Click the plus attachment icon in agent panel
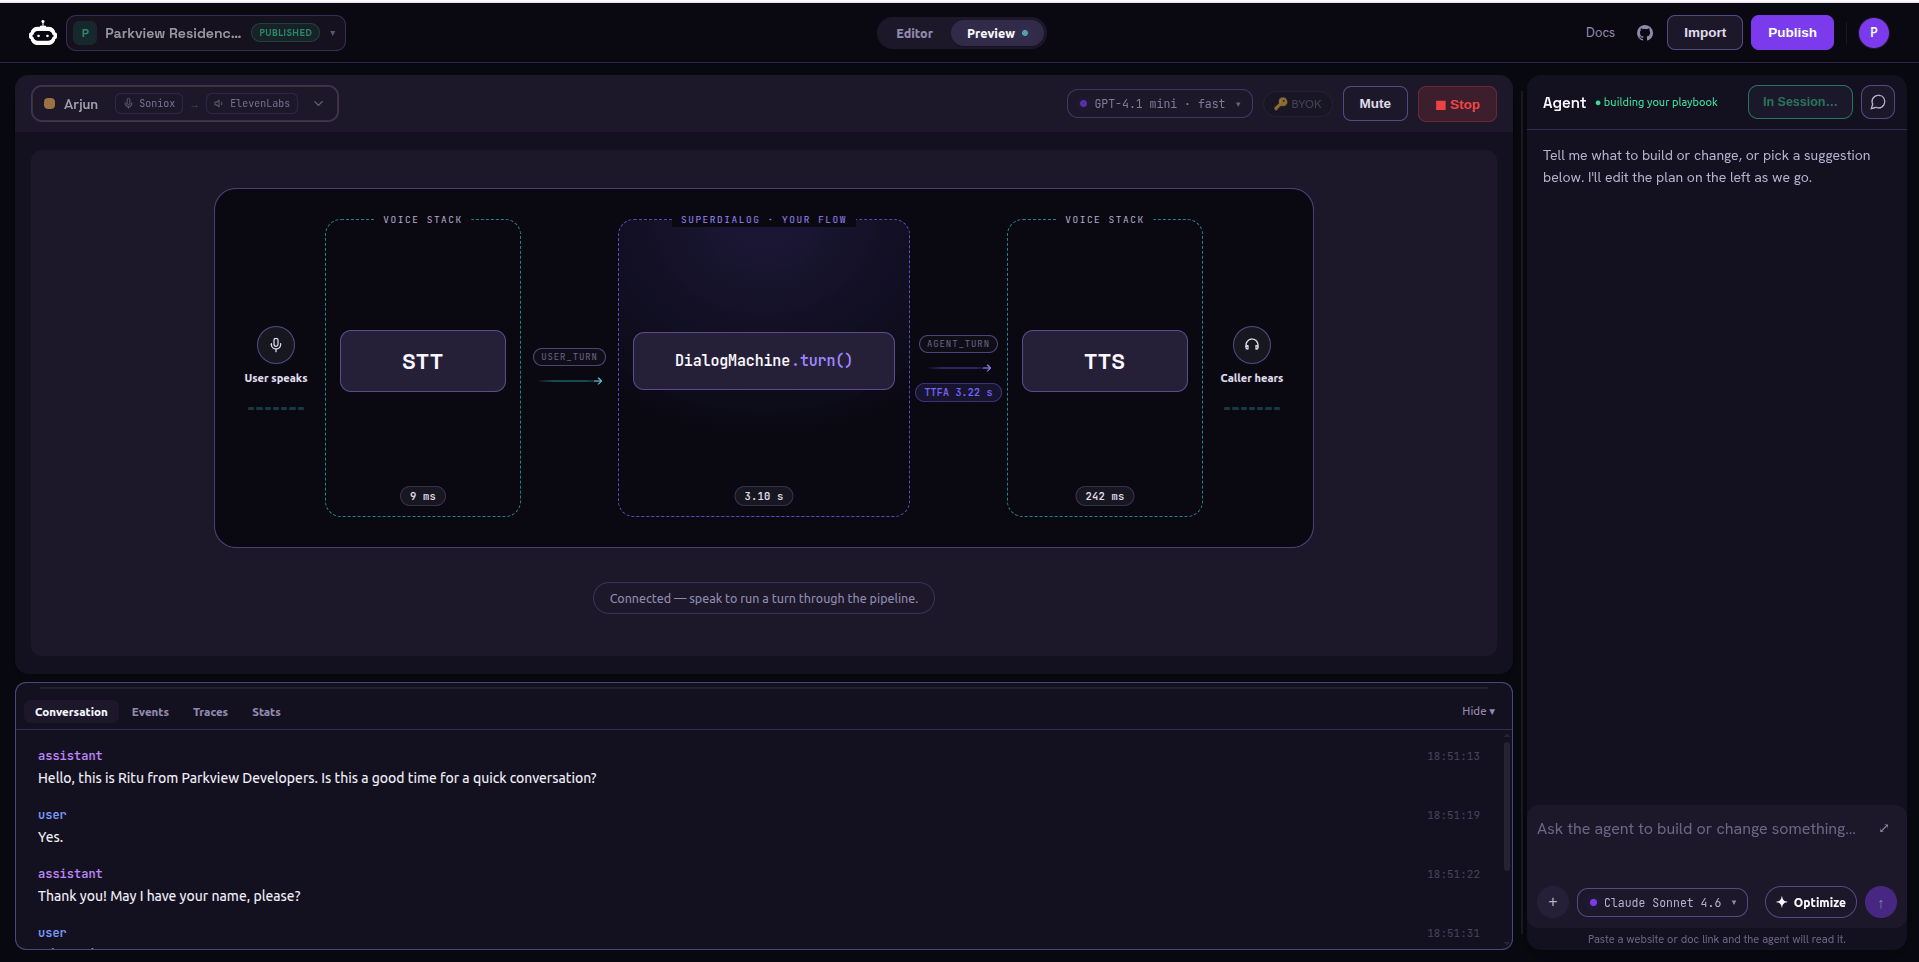Screen dimensions: 1919x962 (x=1553, y=902)
